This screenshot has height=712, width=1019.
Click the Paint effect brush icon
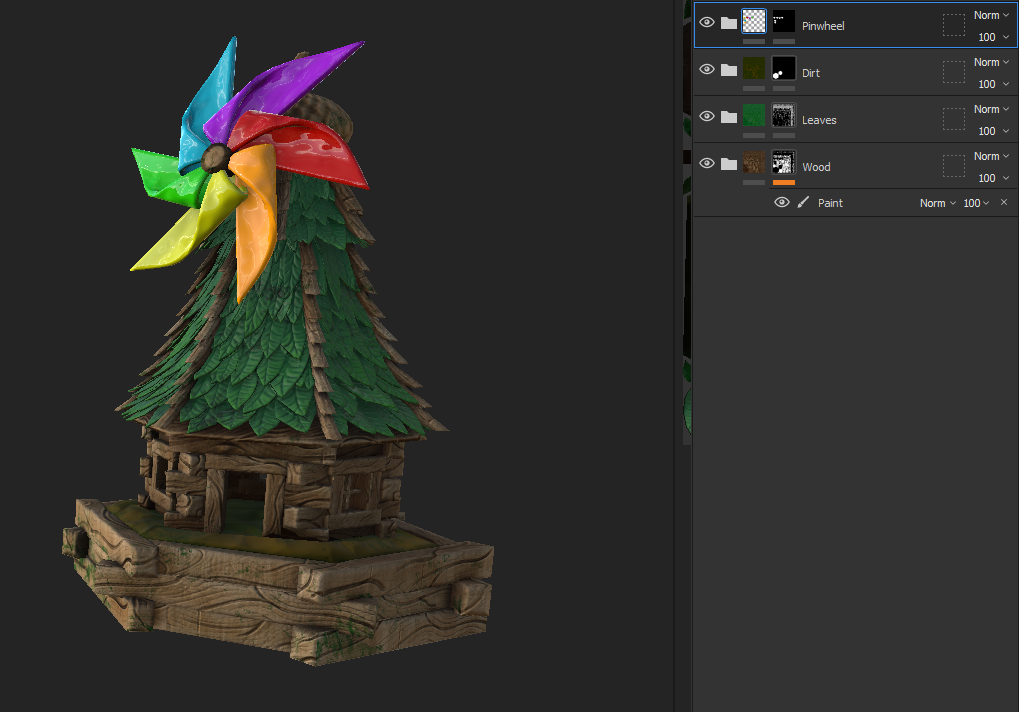[x=803, y=203]
